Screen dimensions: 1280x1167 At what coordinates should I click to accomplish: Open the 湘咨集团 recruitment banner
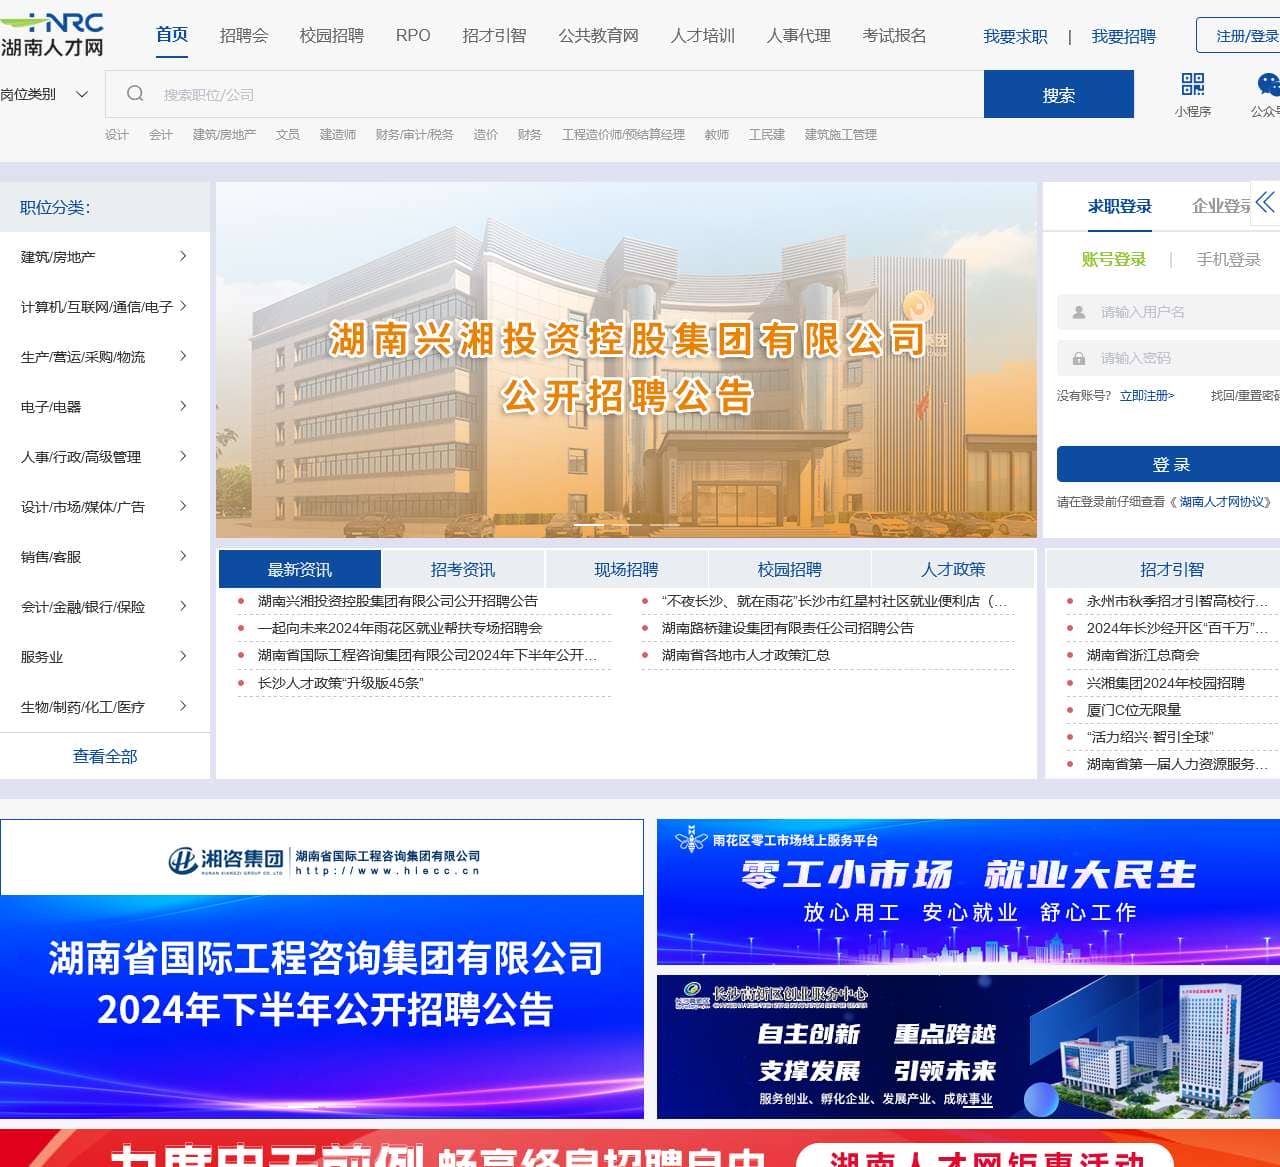(322, 968)
